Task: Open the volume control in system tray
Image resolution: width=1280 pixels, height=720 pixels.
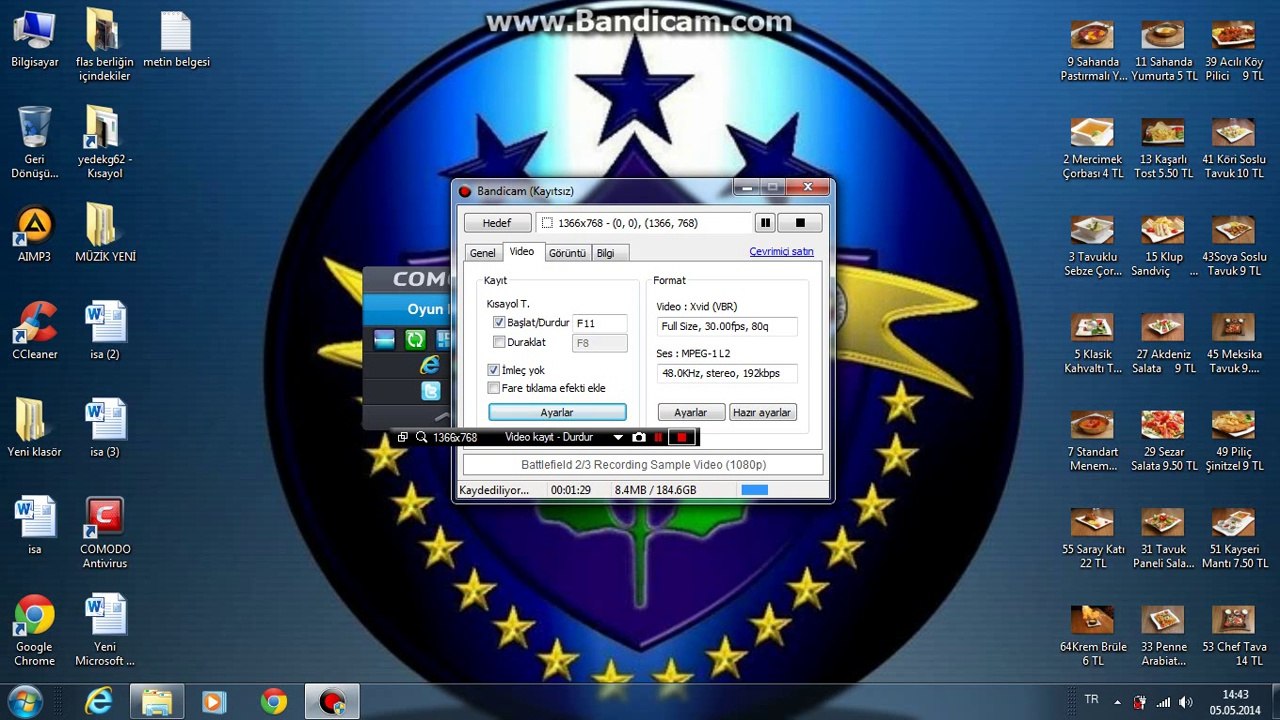Action: pyautogui.click(x=1186, y=702)
